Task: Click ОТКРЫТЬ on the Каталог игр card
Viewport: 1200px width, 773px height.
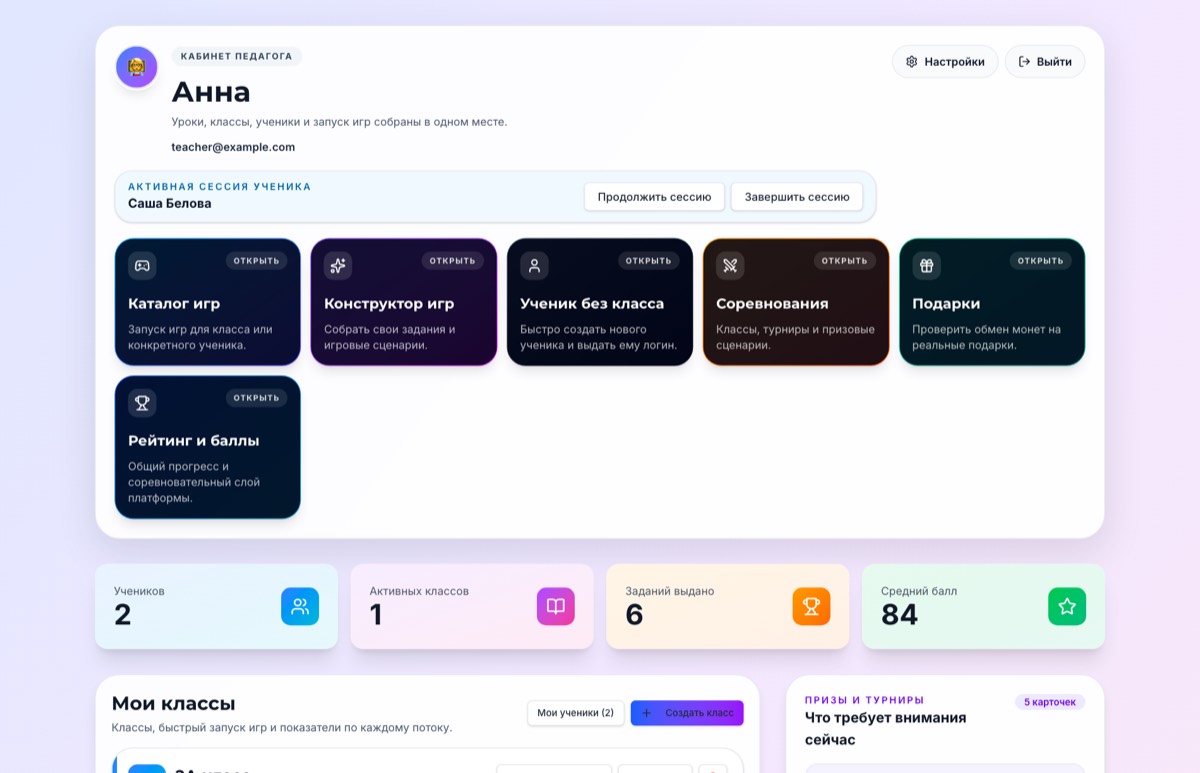Action: pyautogui.click(x=256, y=260)
